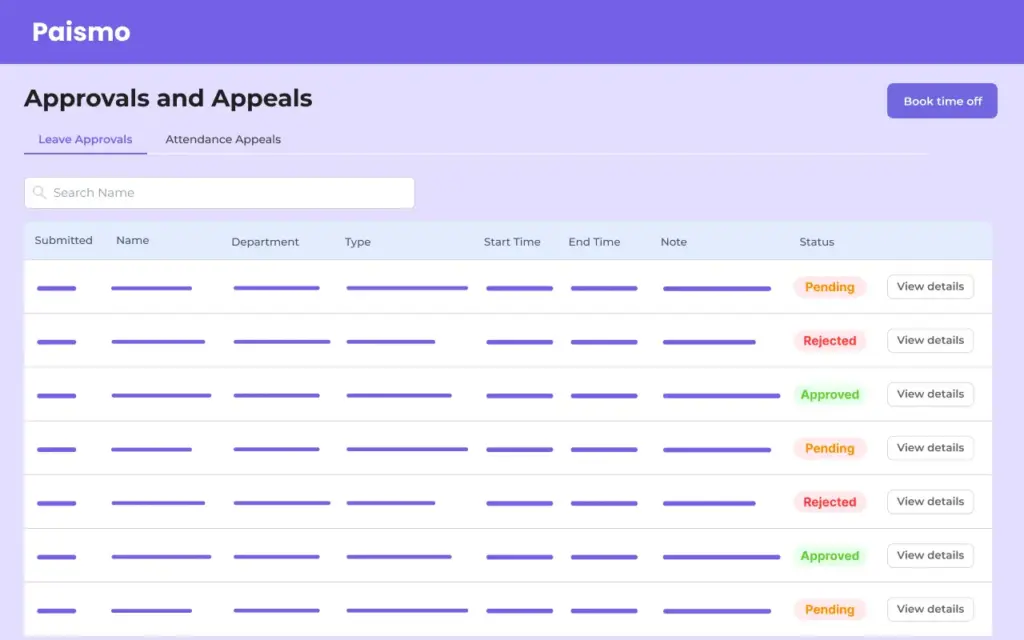View details of the second-row Rejected request
This screenshot has width=1024, height=640.
coord(930,340)
